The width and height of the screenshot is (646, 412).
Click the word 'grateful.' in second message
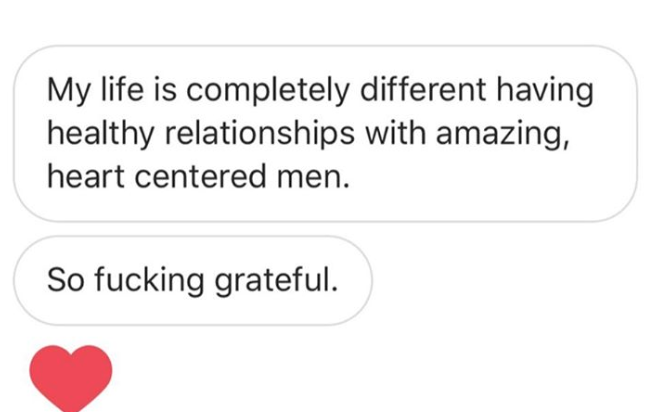(x=276, y=282)
